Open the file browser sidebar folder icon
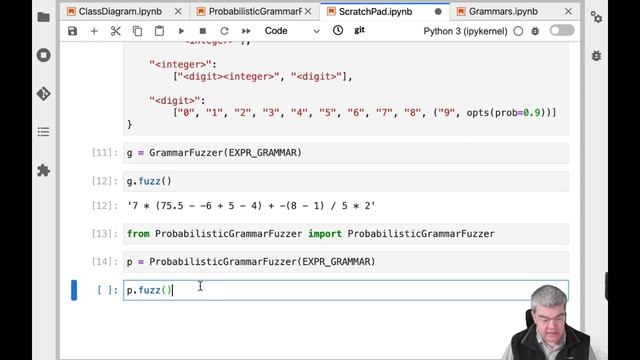 [43, 17]
